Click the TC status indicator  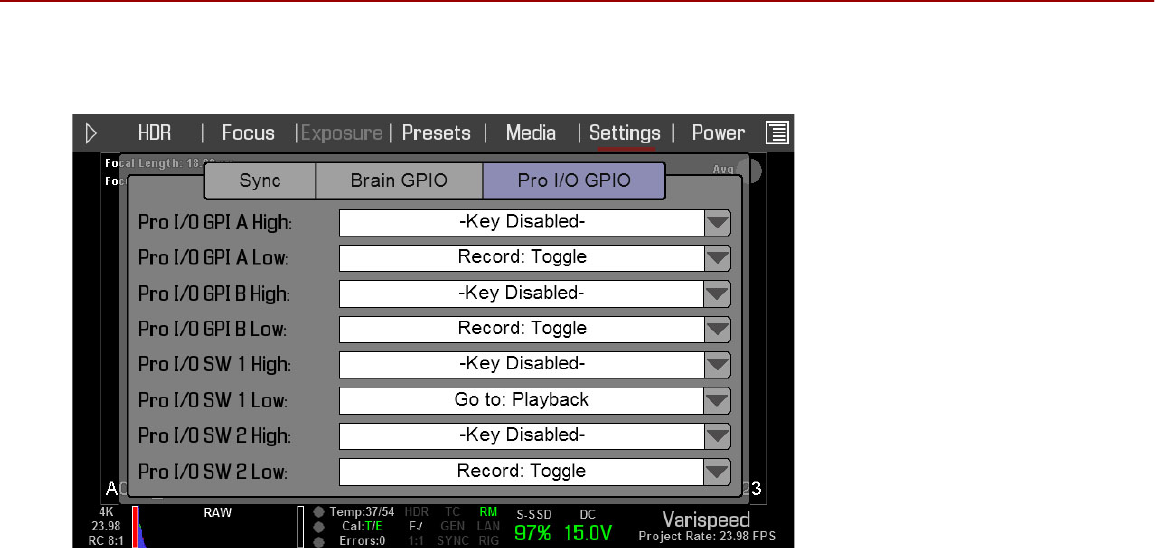pos(452,513)
